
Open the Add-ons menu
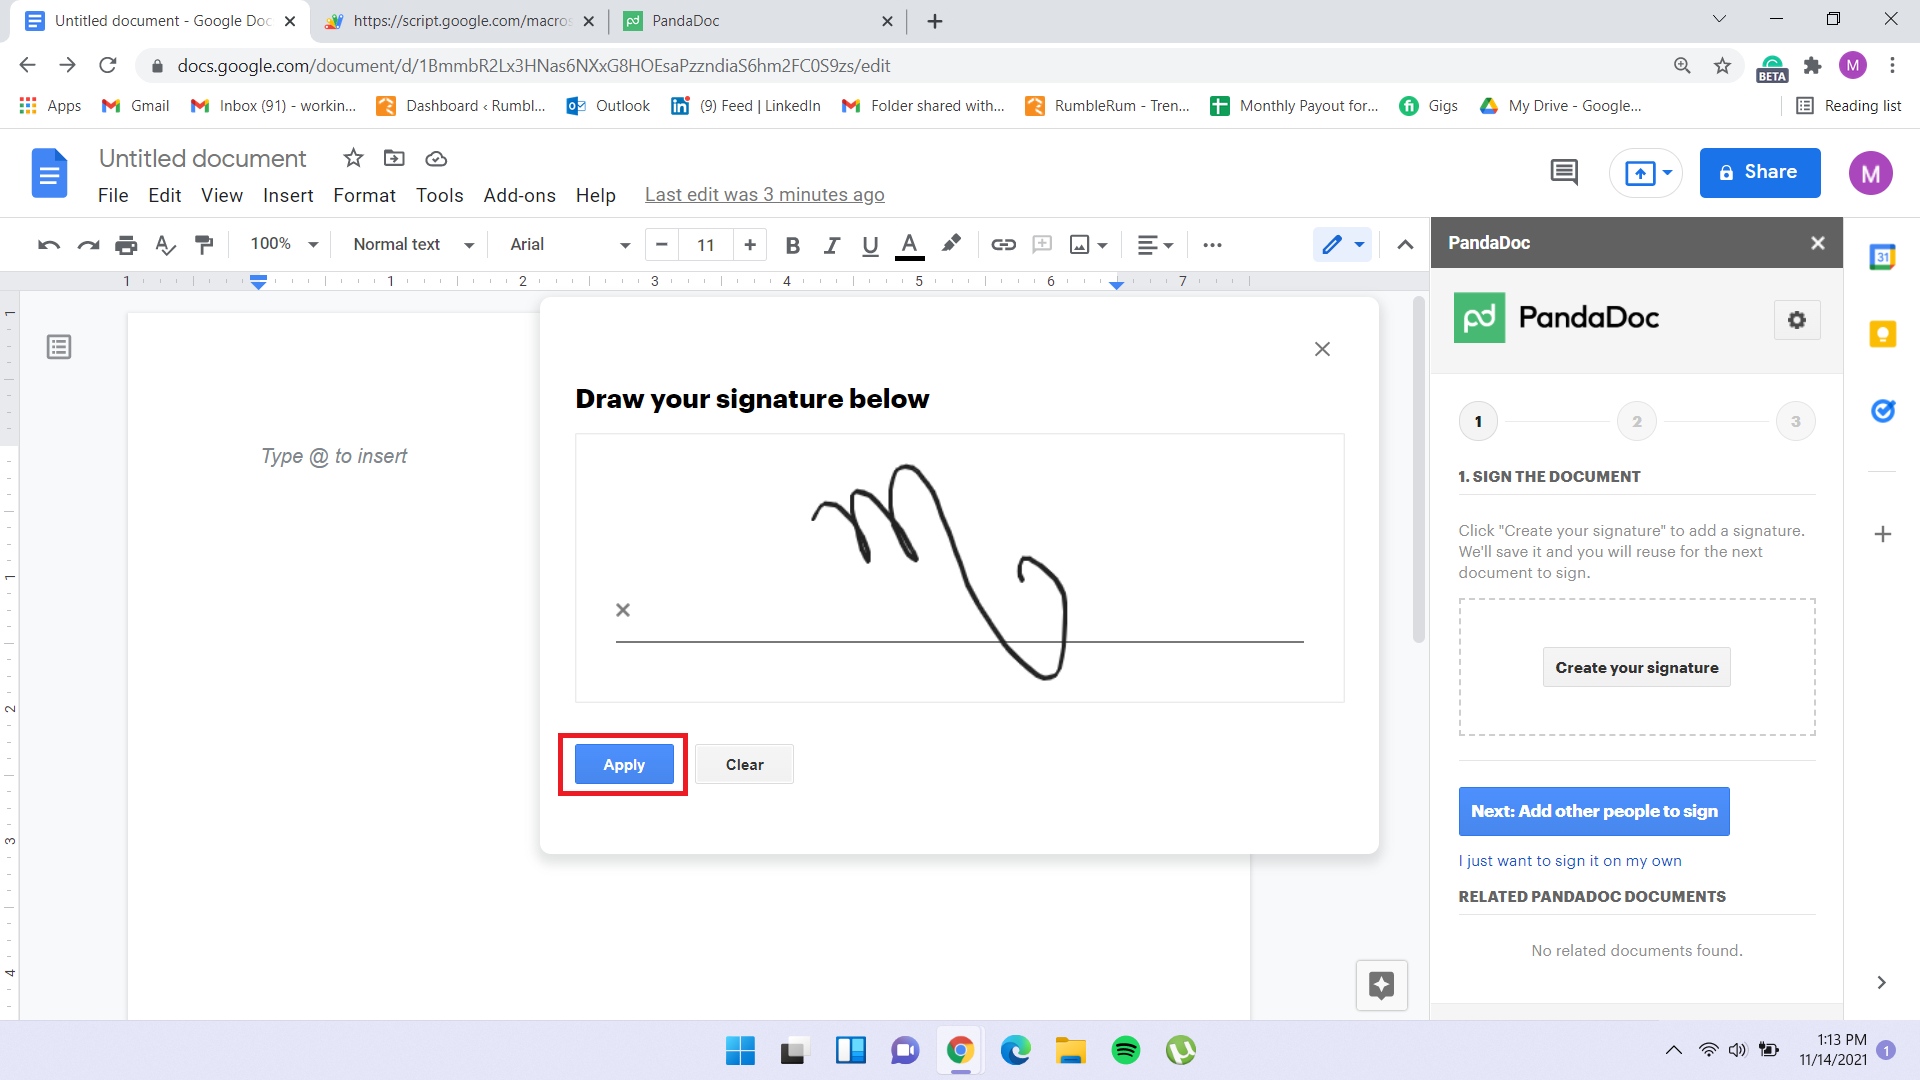point(519,195)
